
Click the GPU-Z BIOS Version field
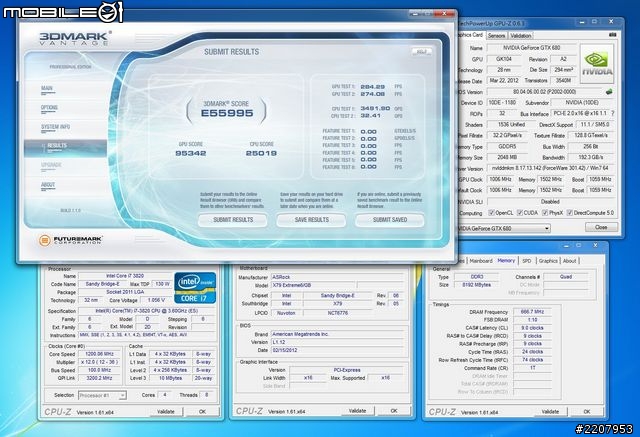[x=544, y=92]
